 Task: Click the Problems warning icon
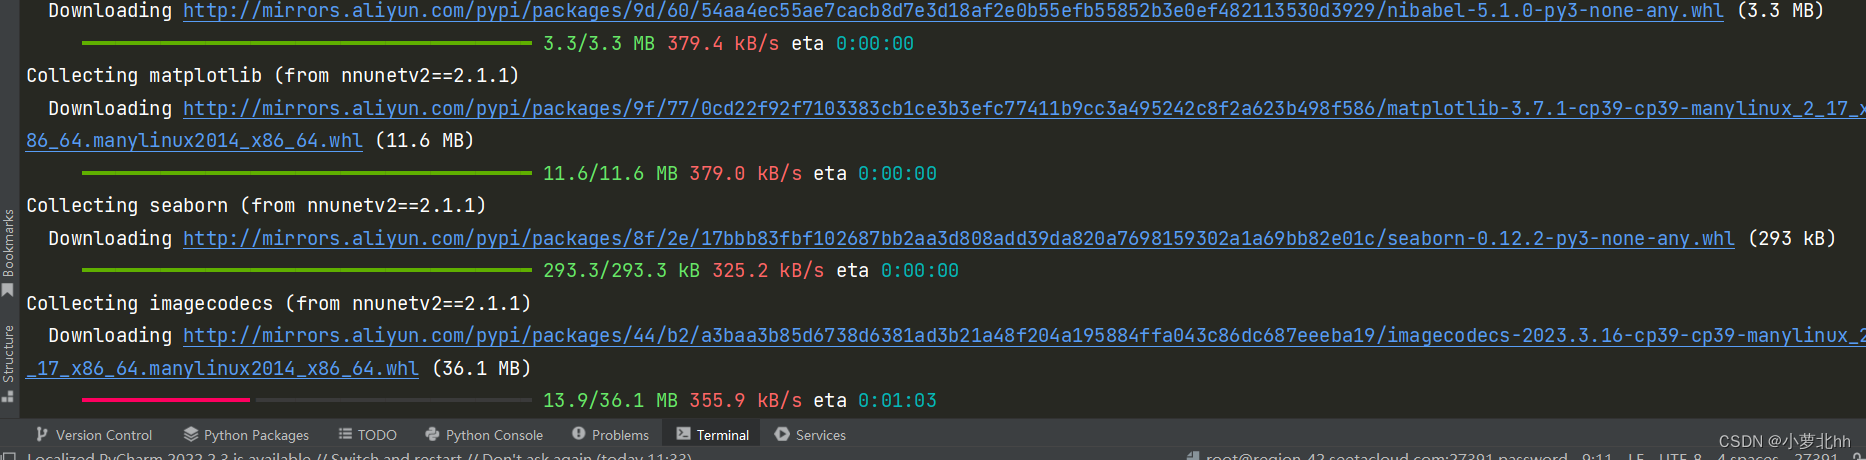point(578,434)
